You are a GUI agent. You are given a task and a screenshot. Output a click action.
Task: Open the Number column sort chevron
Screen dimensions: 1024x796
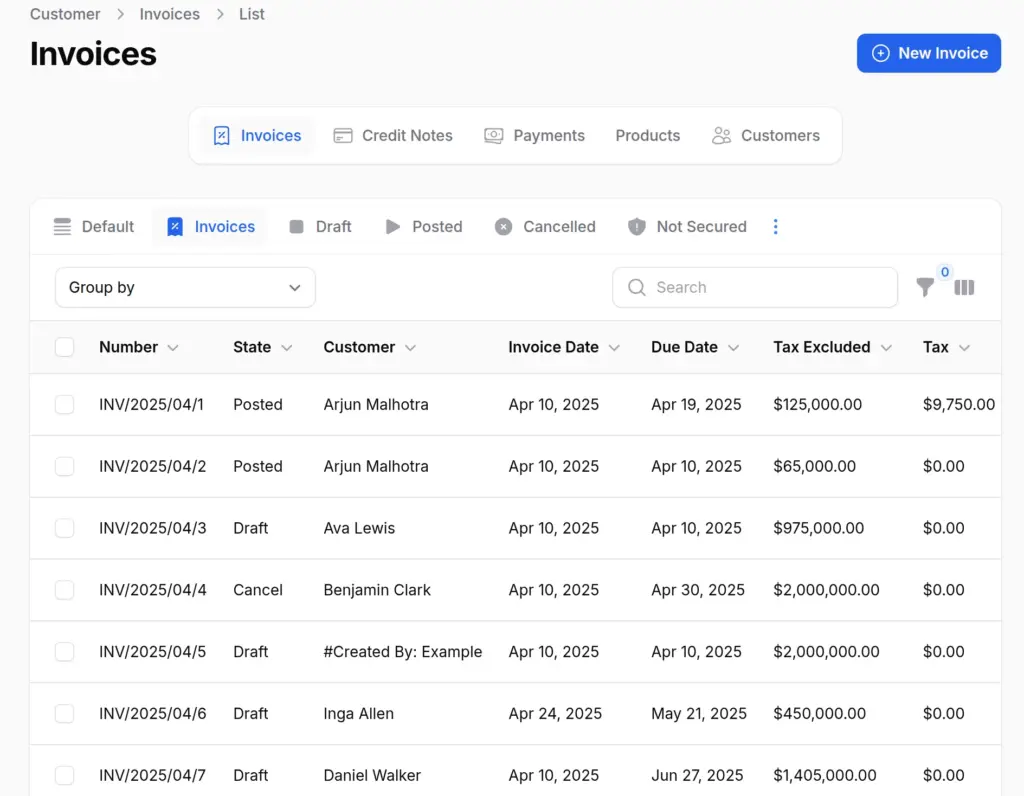point(173,348)
